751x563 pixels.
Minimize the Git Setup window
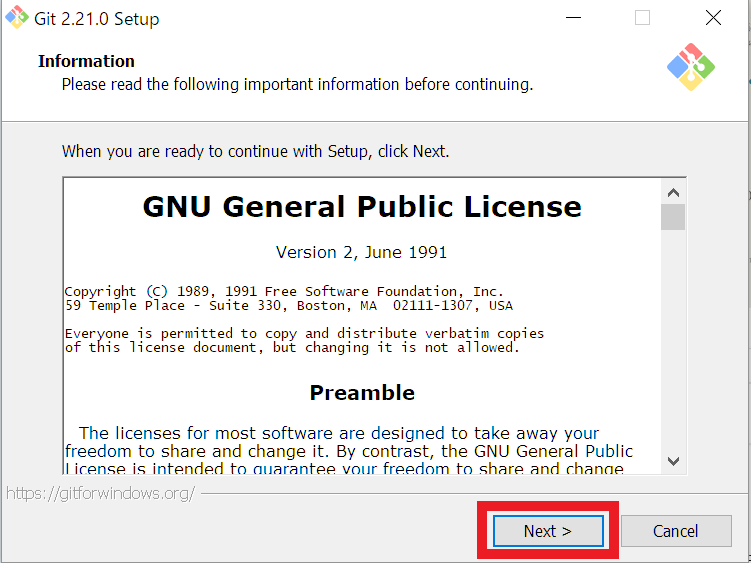pyautogui.click(x=573, y=18)
